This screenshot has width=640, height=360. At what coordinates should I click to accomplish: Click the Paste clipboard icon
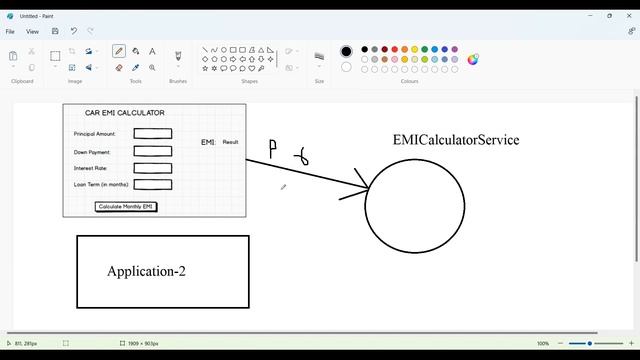(13, 56)
